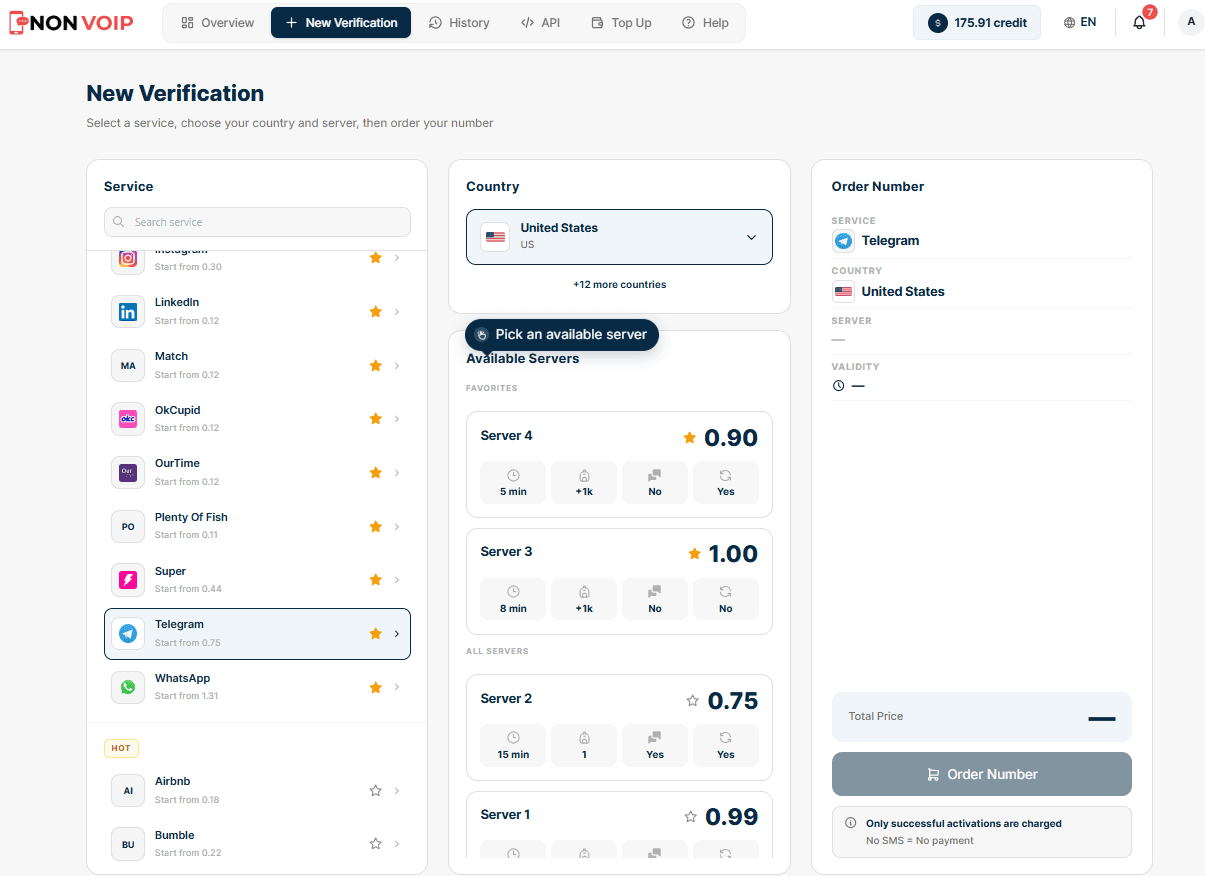
Task: Click the NON VOIP logo
Action: [71, 22]
